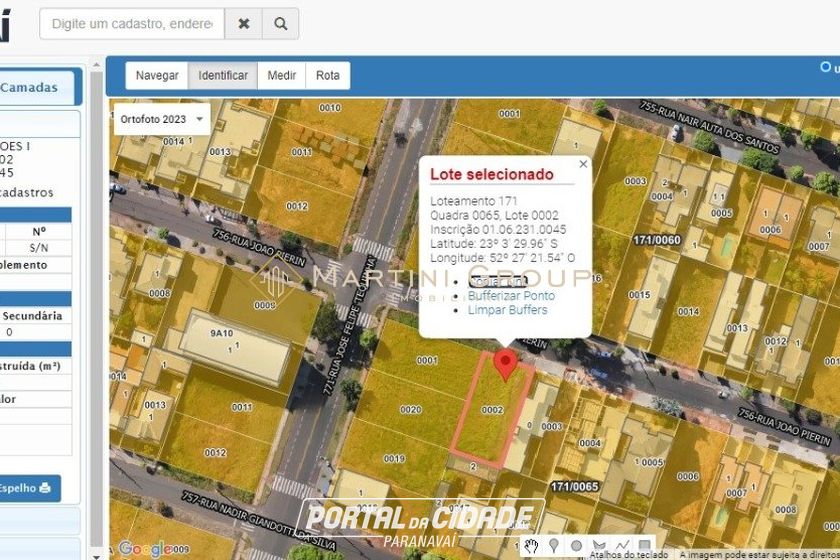Click the Nº column header
This screenshot has height=560, width=840.
[39, 232]
